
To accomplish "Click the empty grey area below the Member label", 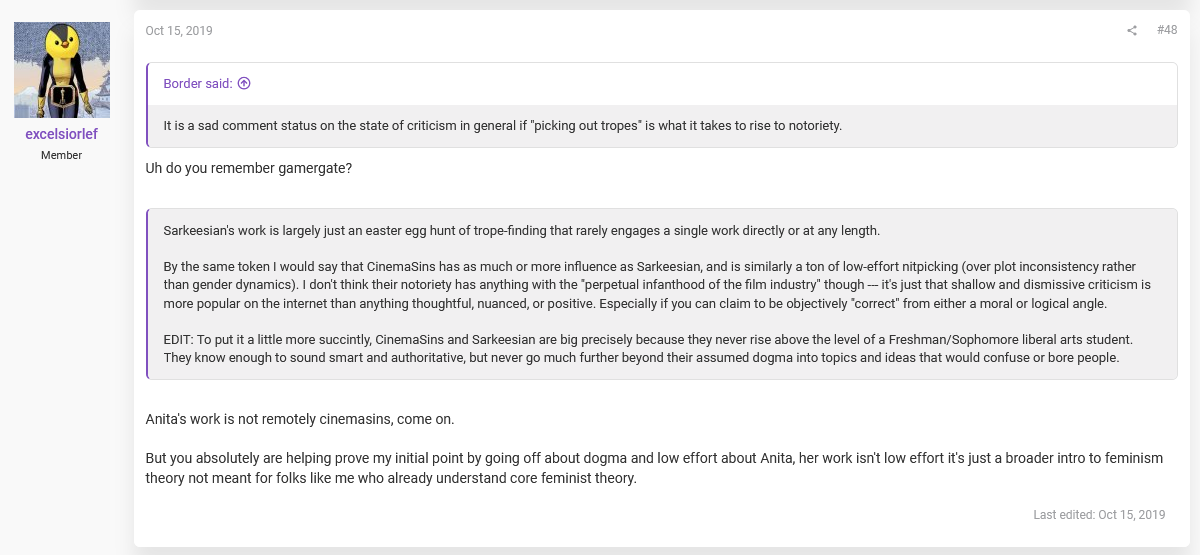I will [x=62, y=350].
